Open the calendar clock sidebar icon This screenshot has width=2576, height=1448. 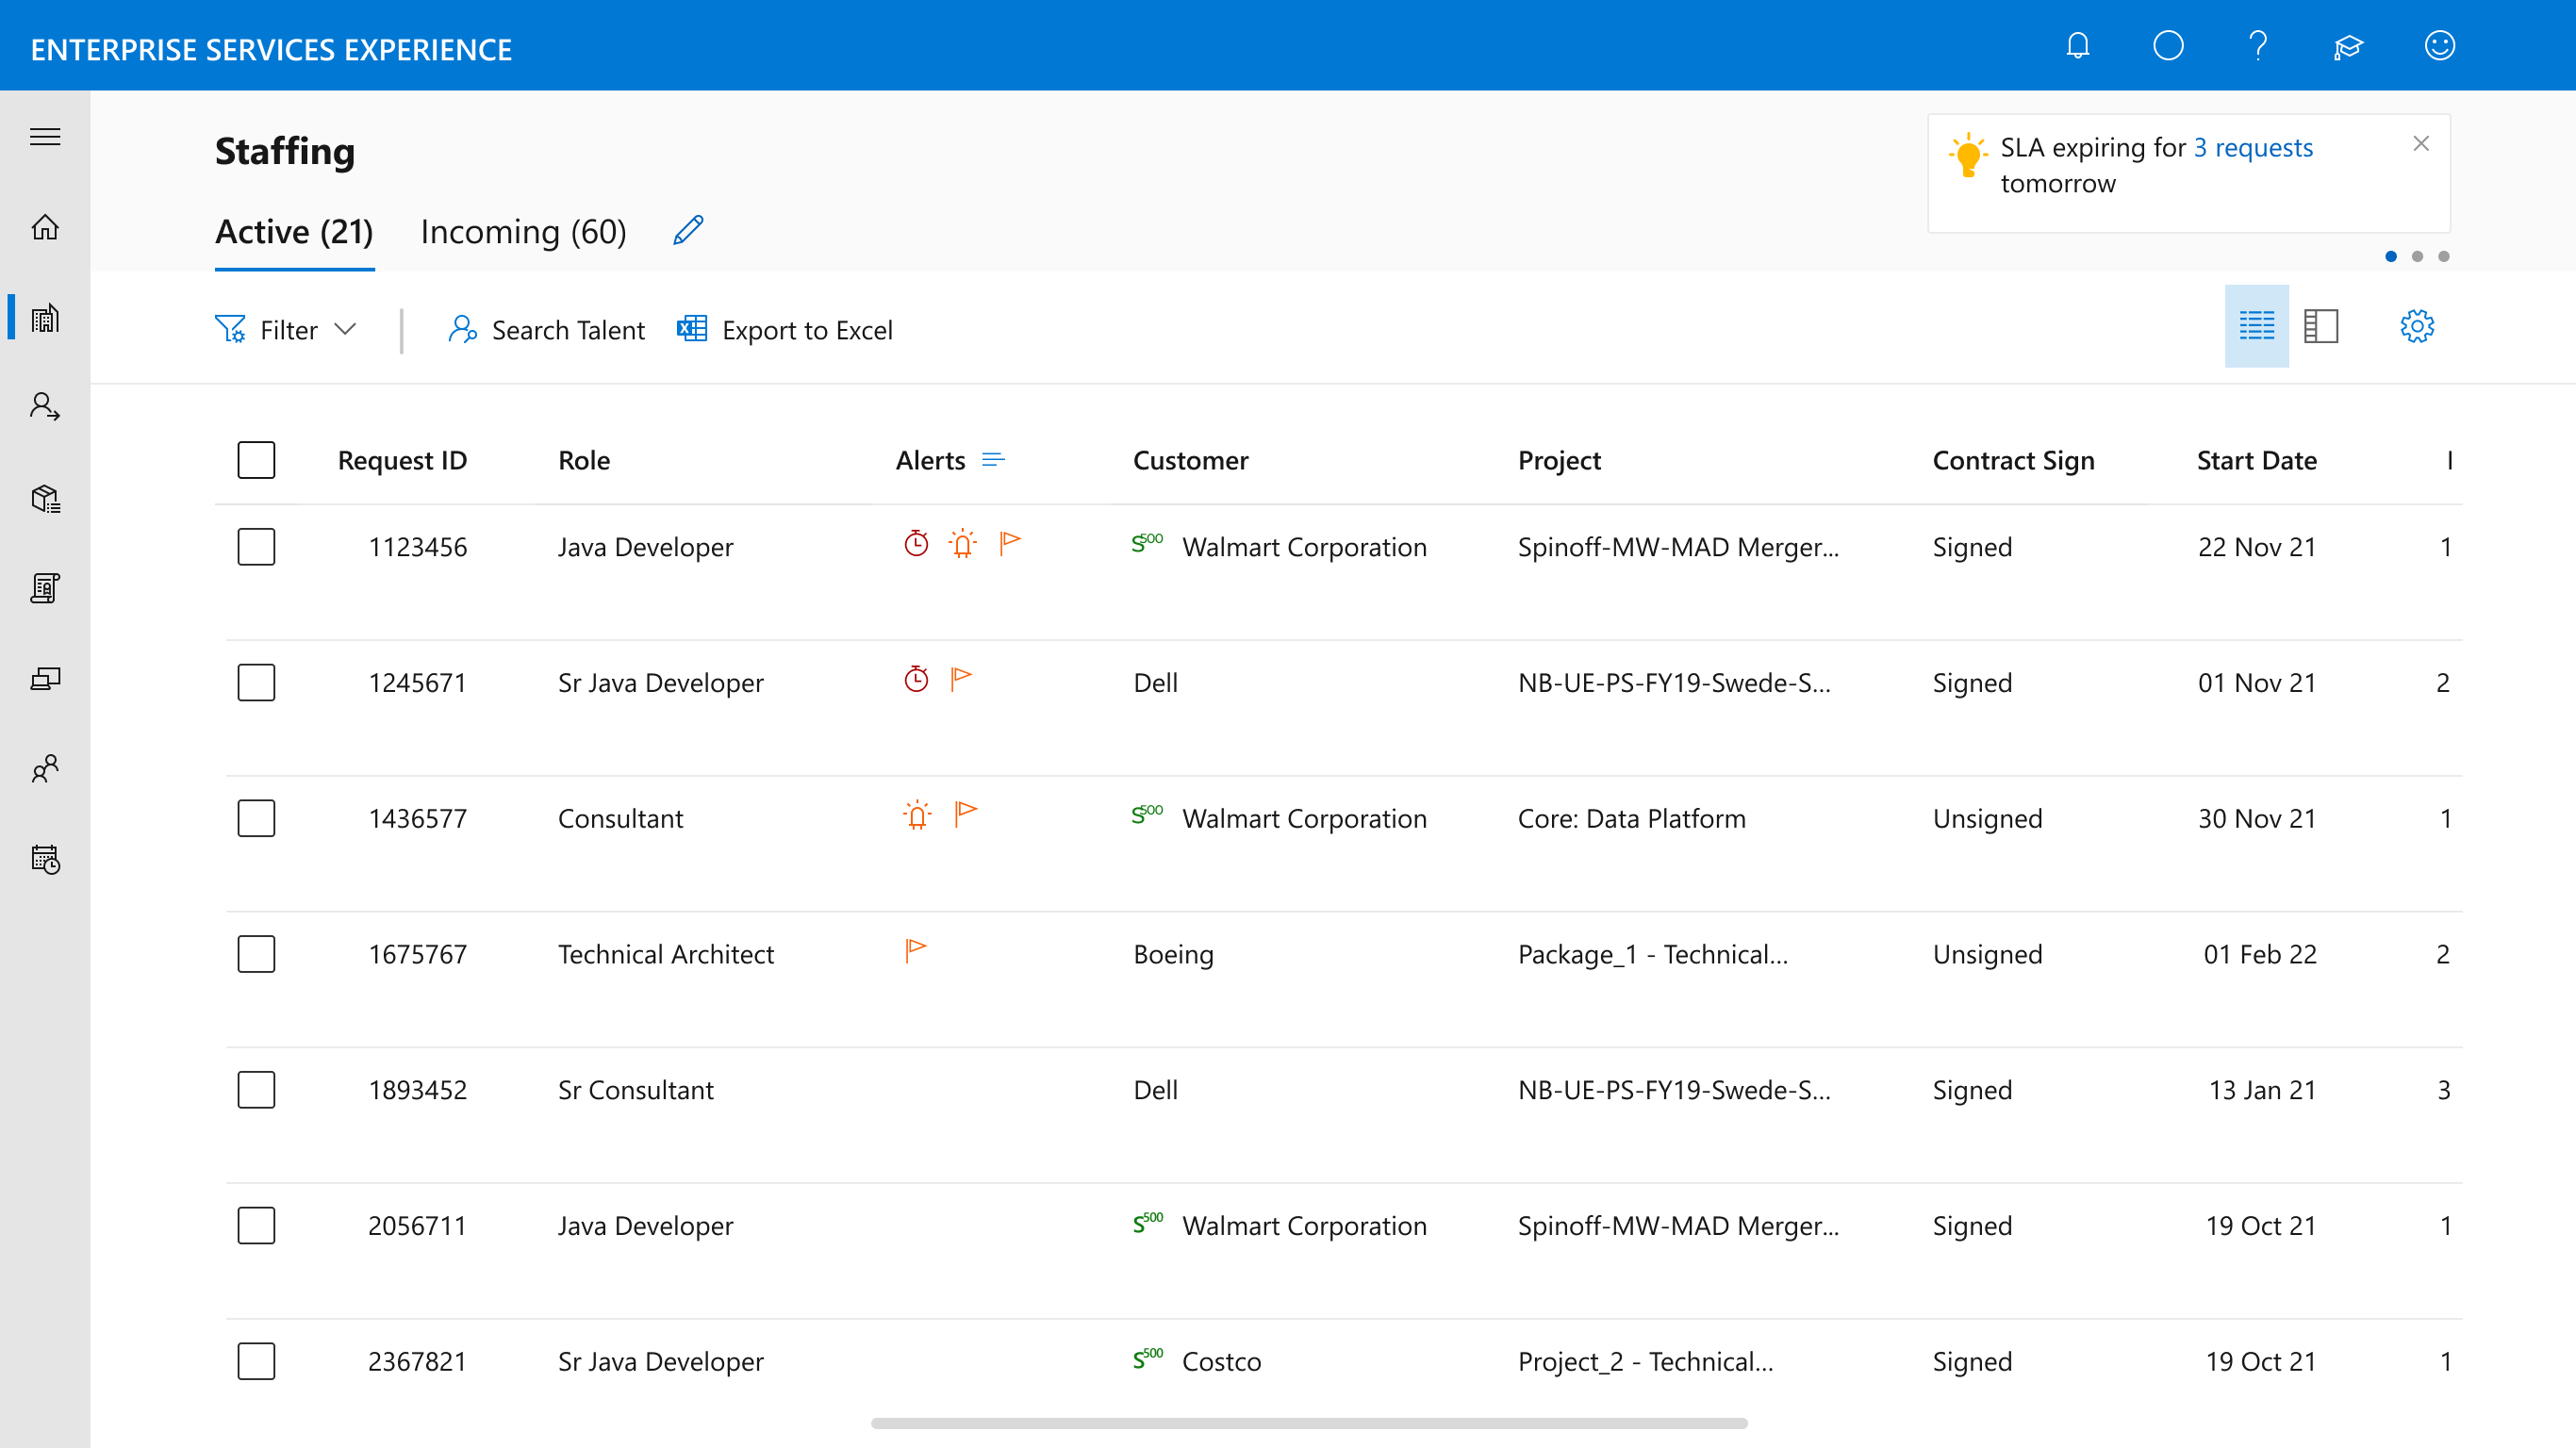[45, 859]
